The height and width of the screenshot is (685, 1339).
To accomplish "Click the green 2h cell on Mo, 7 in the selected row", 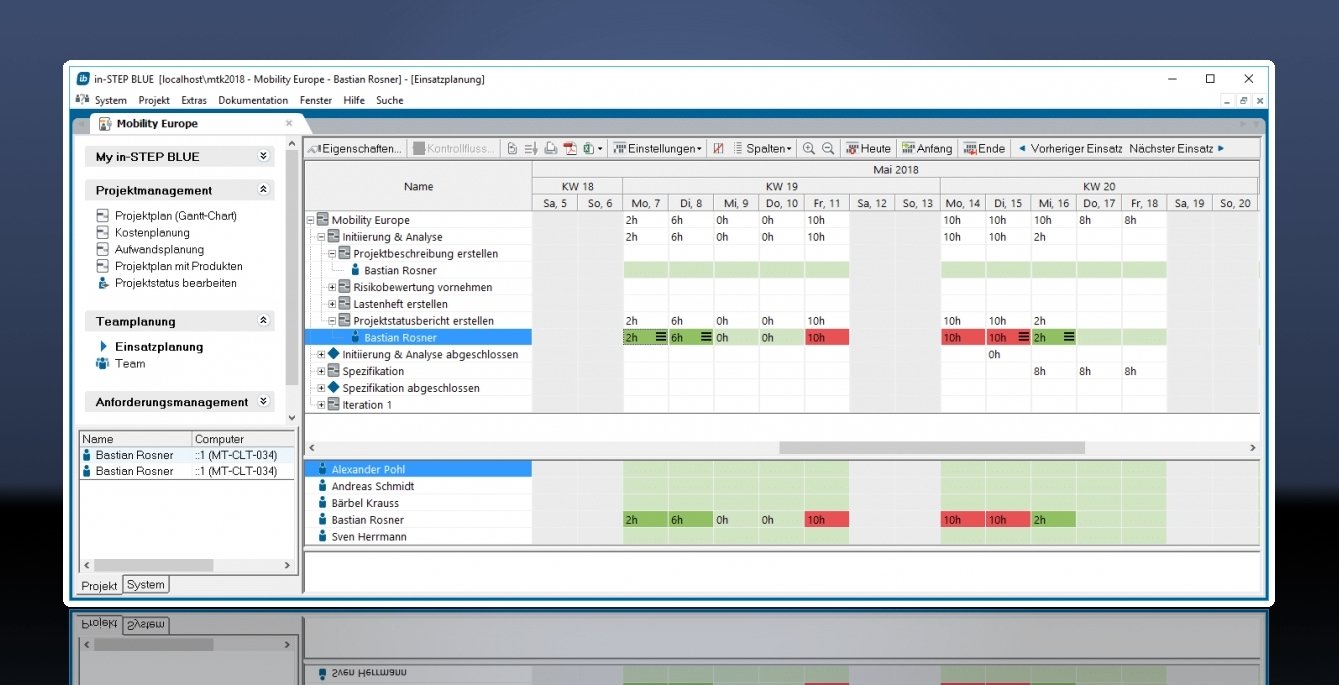I will tap(646, 338).
